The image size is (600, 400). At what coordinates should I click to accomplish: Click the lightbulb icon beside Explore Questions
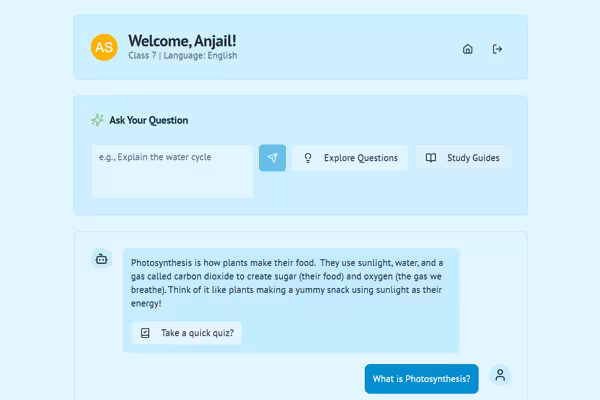click(x=308, y=158)
